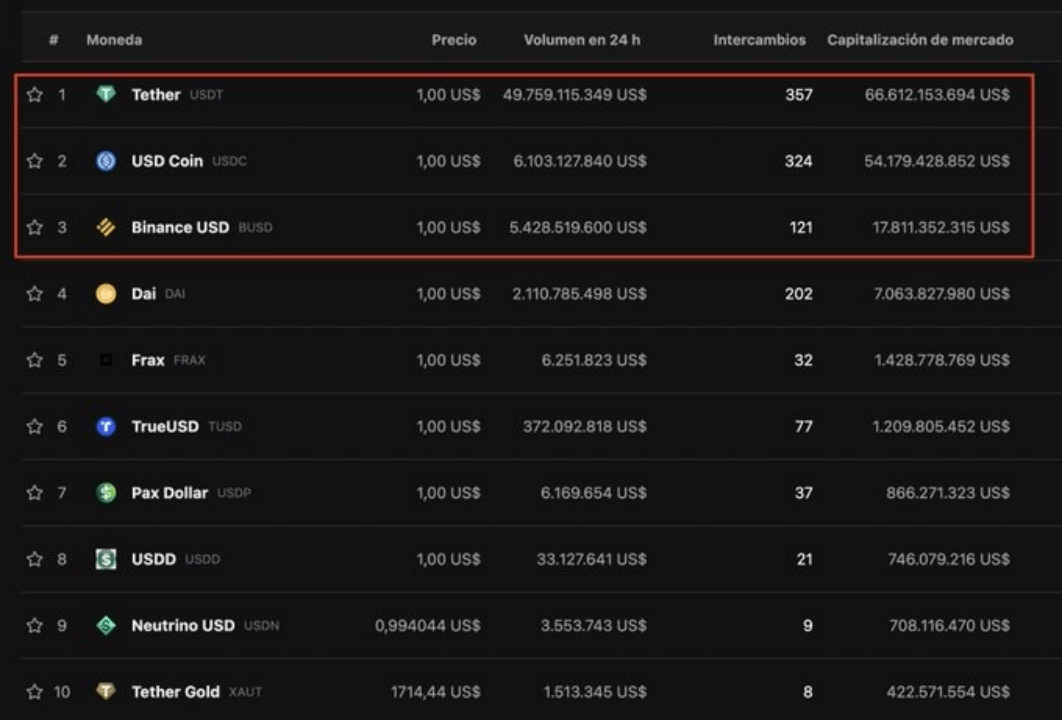This screenshot has width=1062, height=720.
Task: Click the Frax coin icon
Action: [108, 360]
